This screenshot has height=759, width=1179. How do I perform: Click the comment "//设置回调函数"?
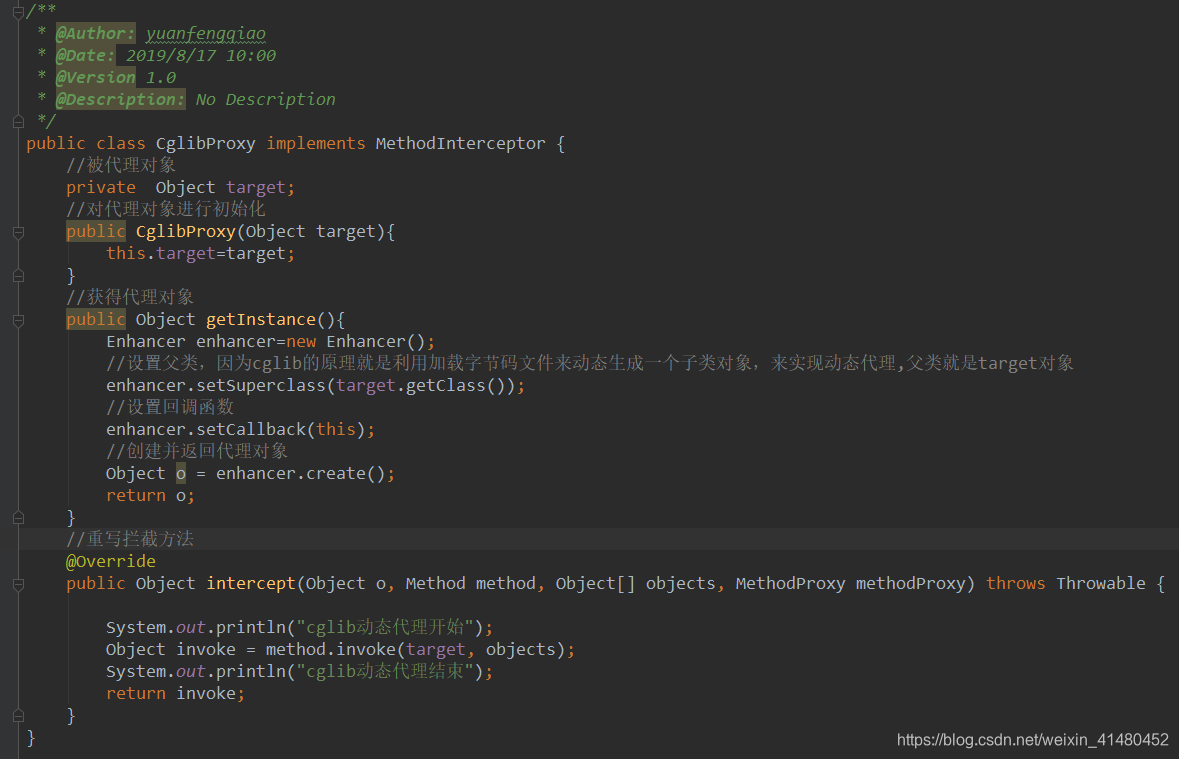170,408
